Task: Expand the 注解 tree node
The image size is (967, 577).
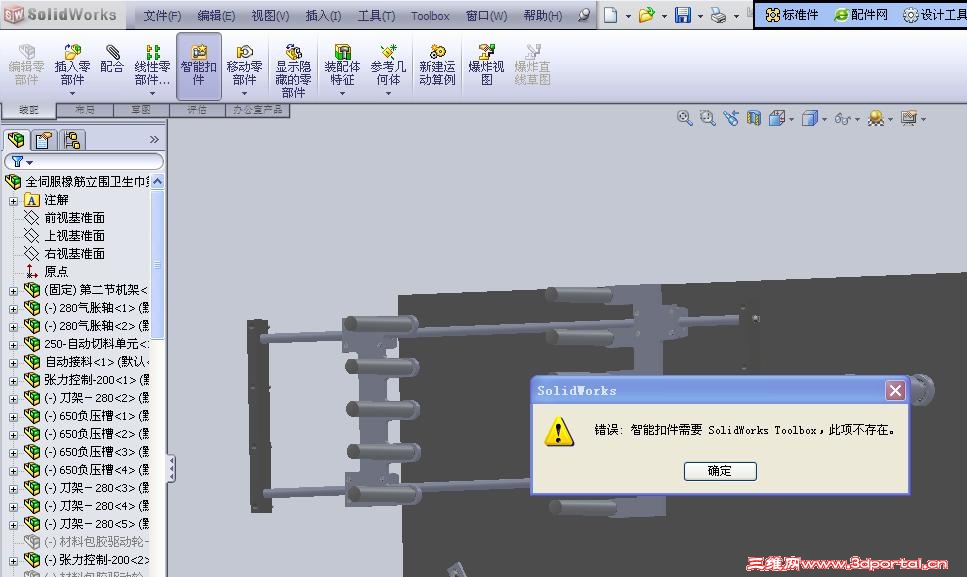Action: click(x=14, y=201)
